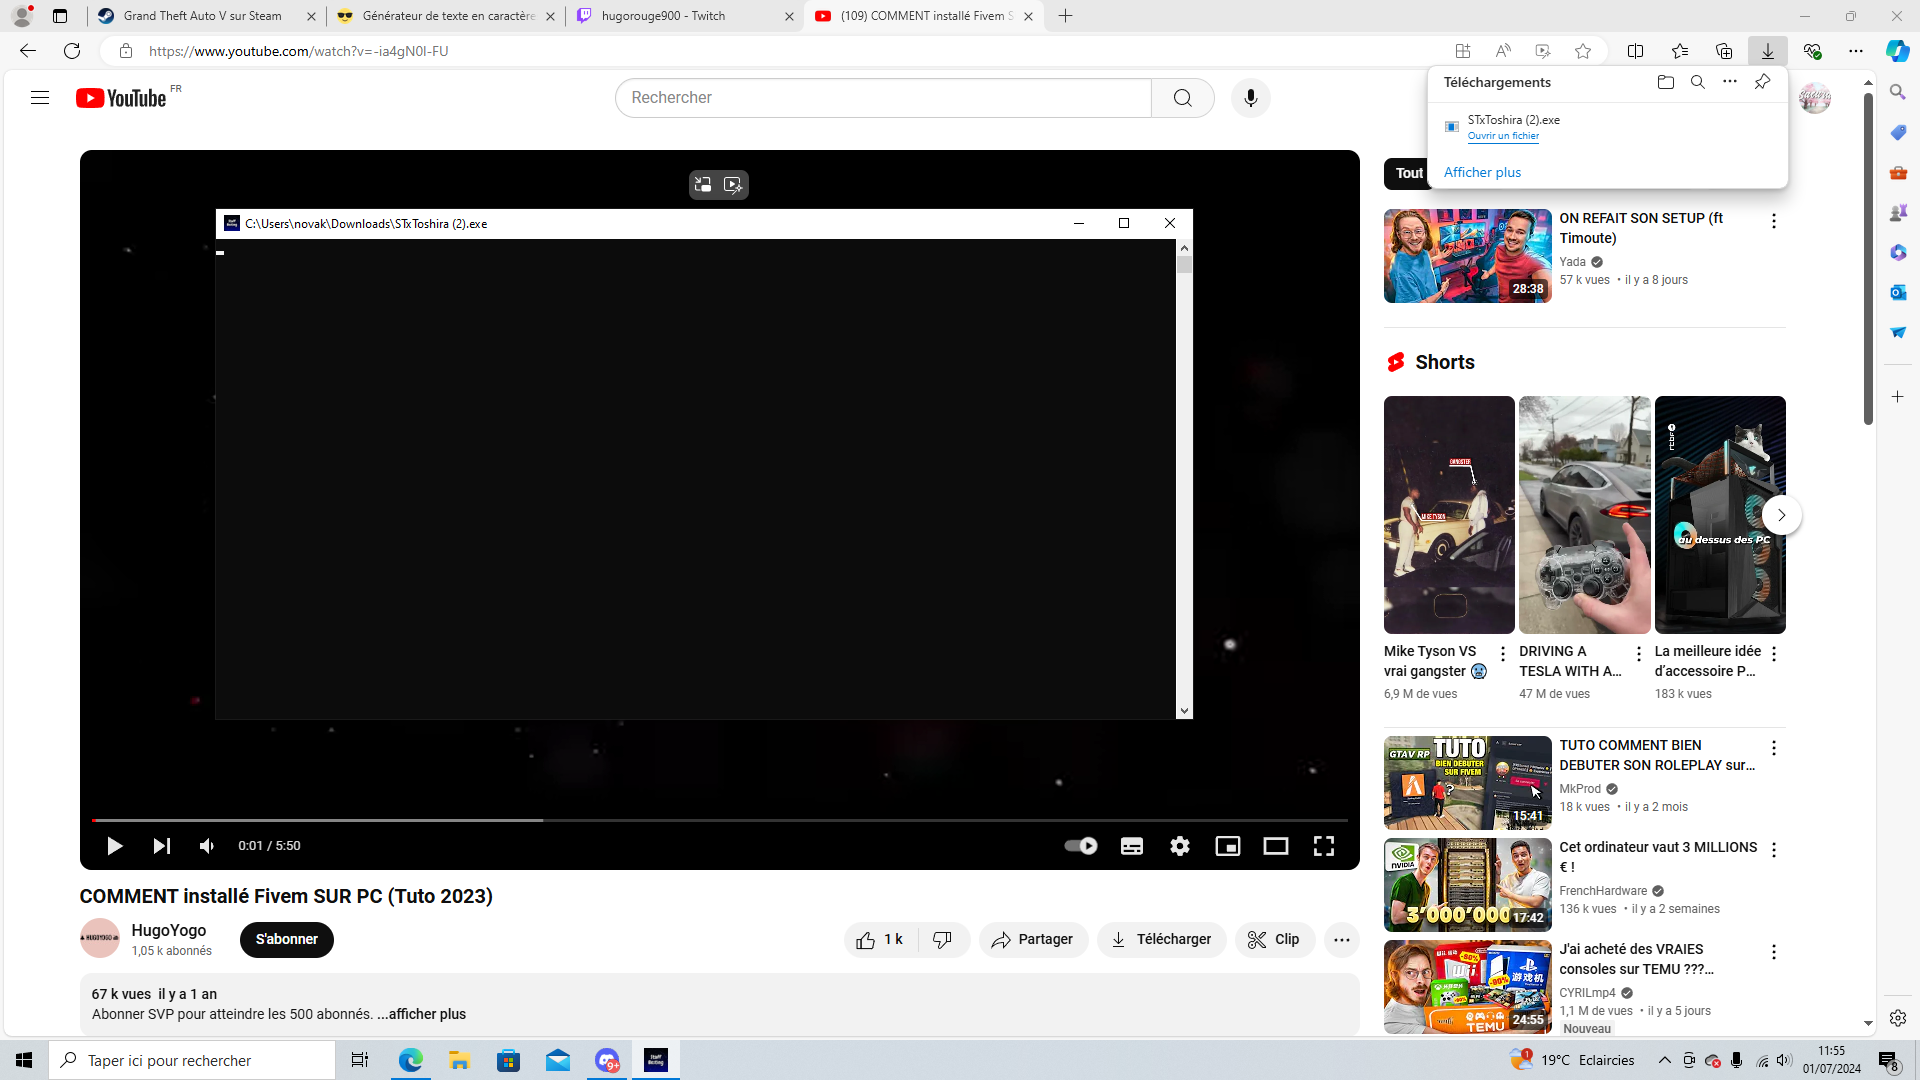The width and height of the screenshot is (1920, 1080).
Task: Open the Outlook icon in Edge sidebar
Action: [x=1898, y=292]
